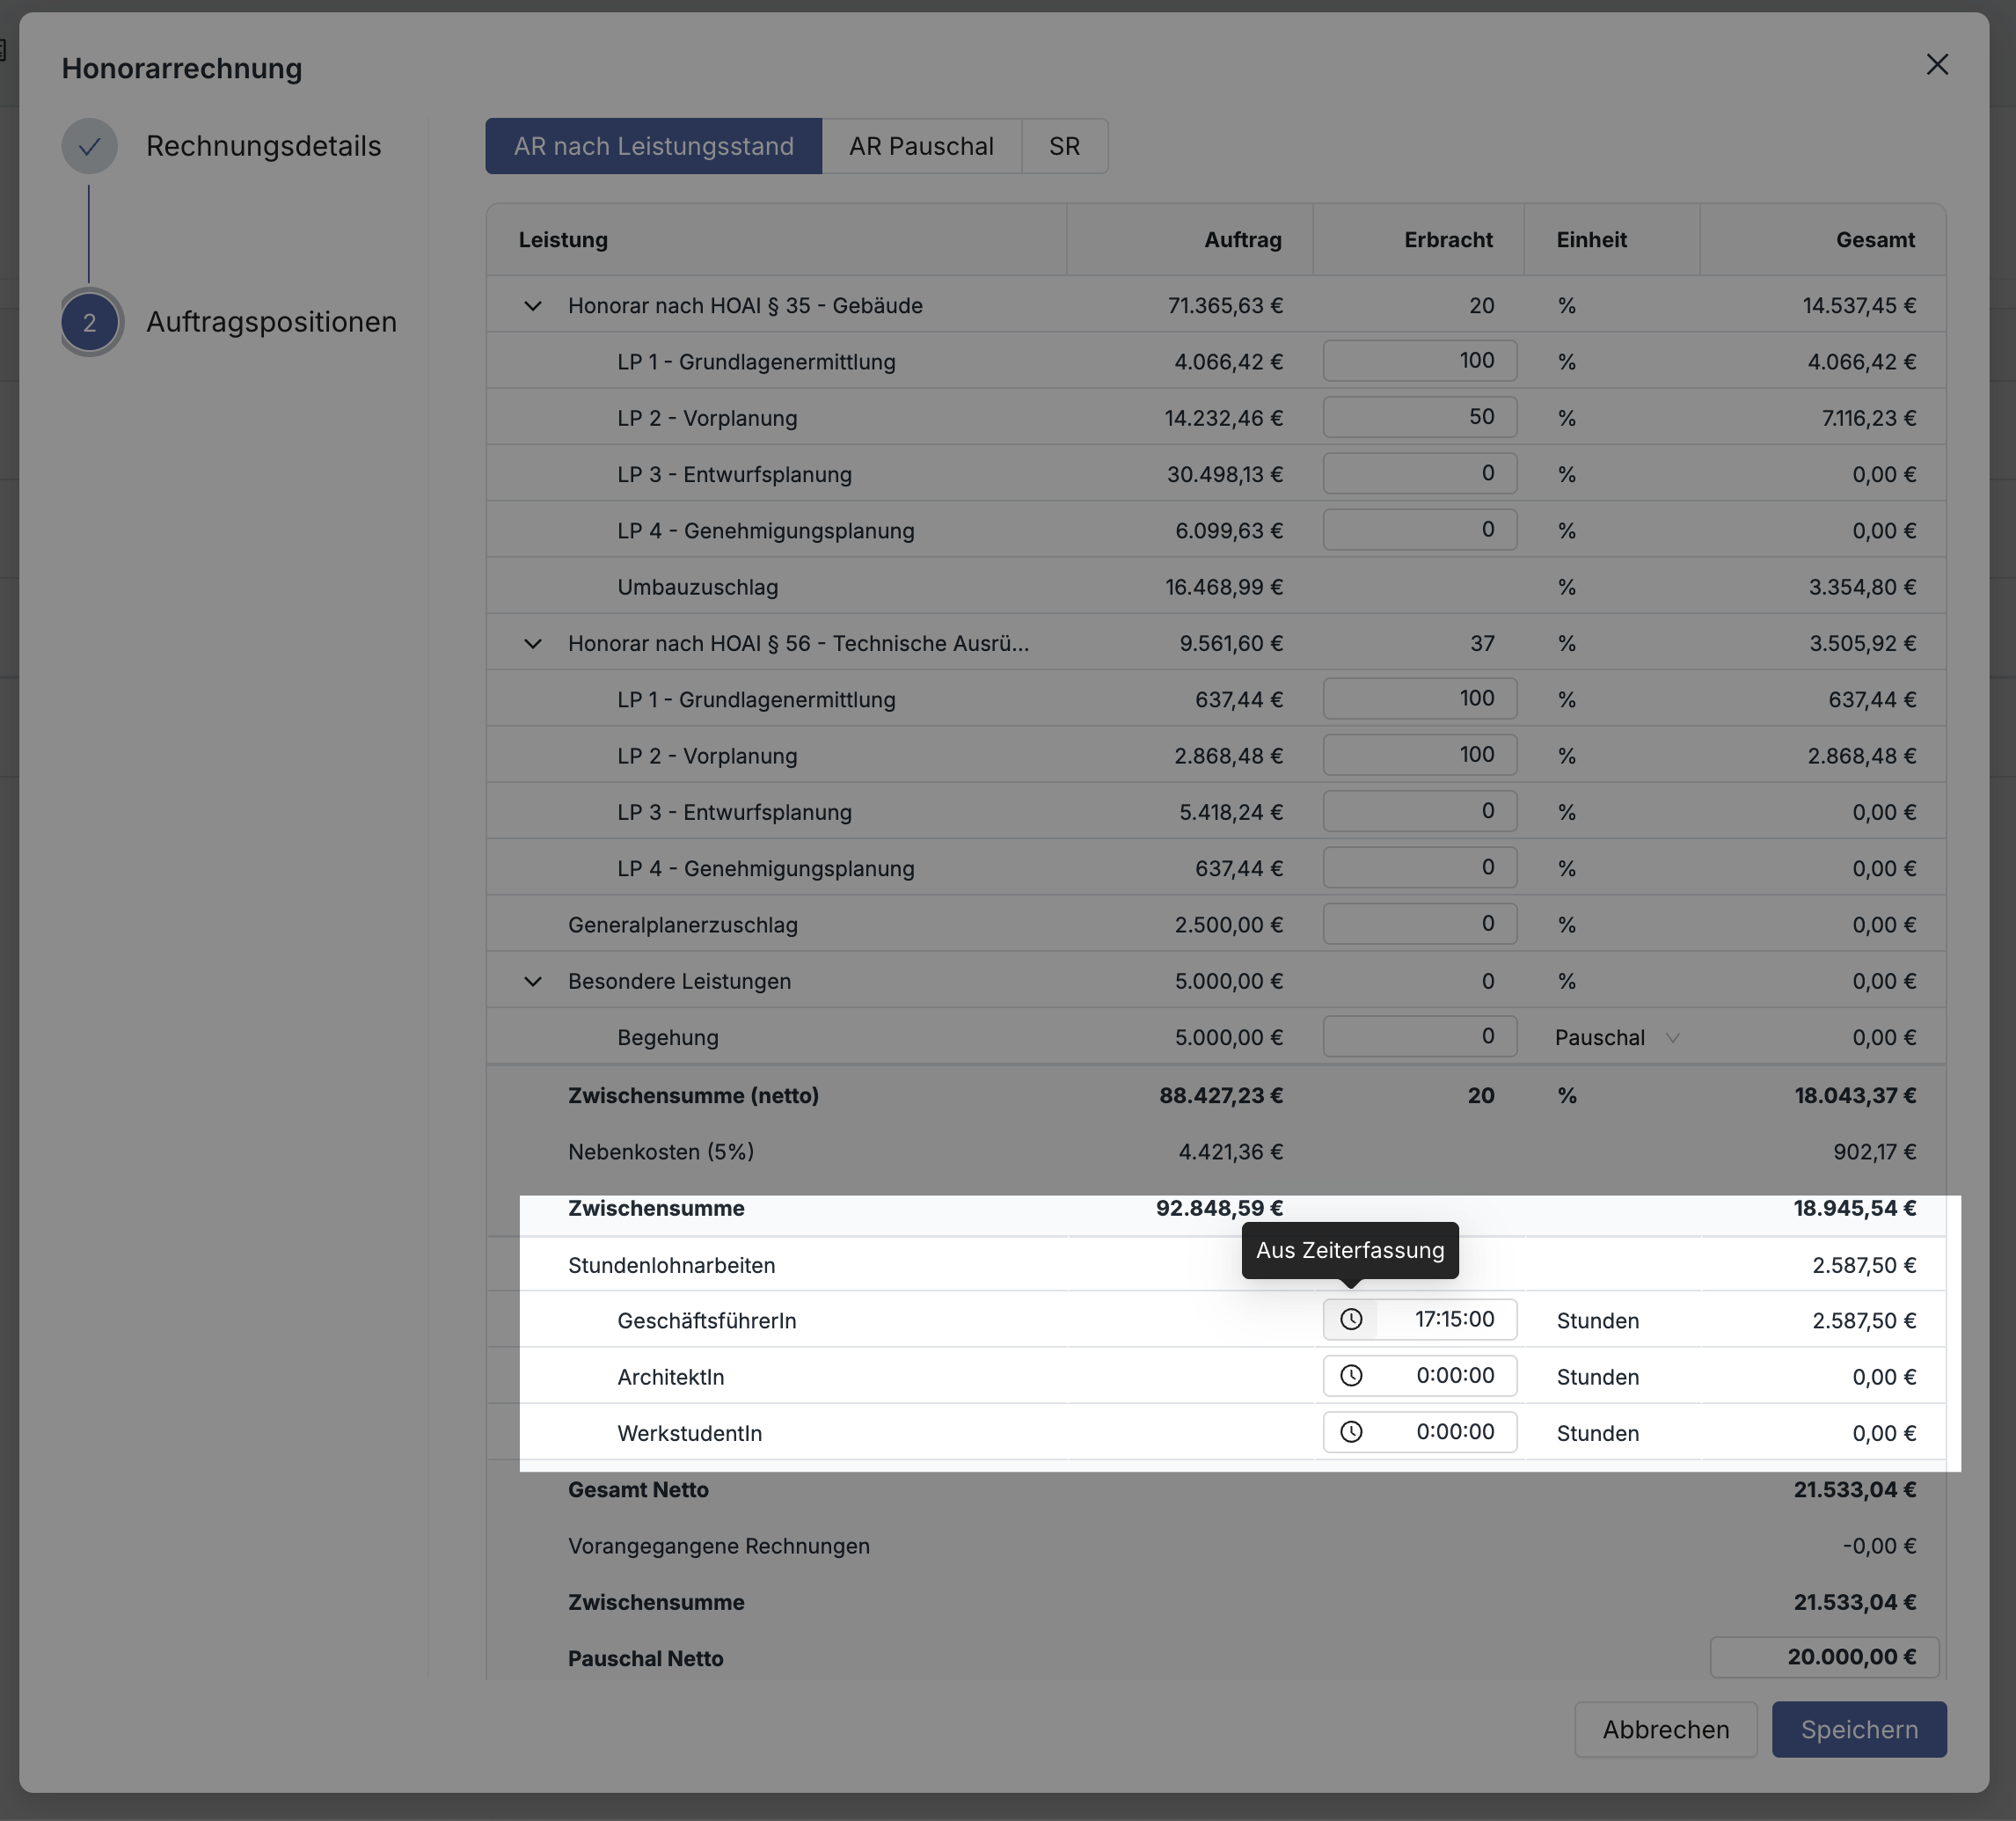Switch to AR Pauschal tab
This screenshot has width=2016, height=1821.
[x=921, y=146]
